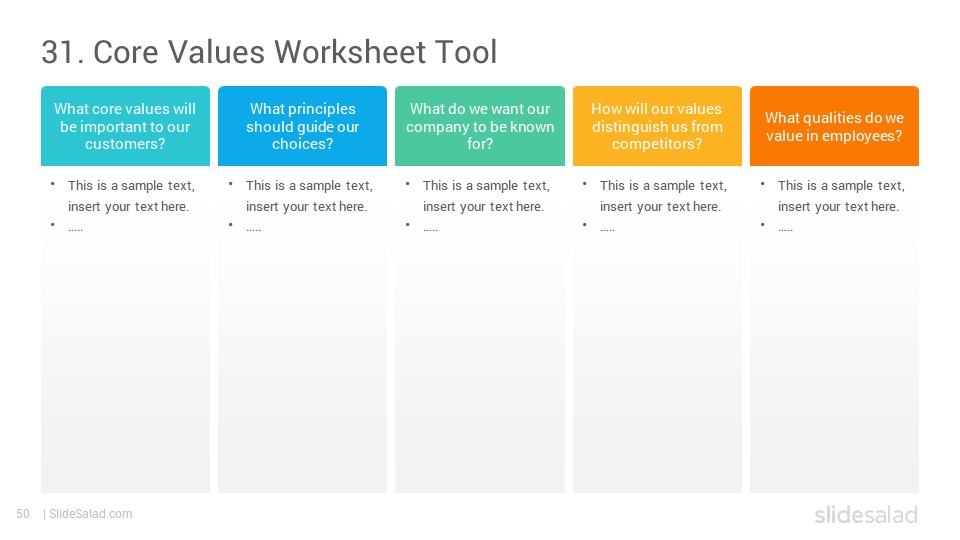Click the blue 'What principles should guide our choices?' header
960x540 pixels.
tap(302, 126)
